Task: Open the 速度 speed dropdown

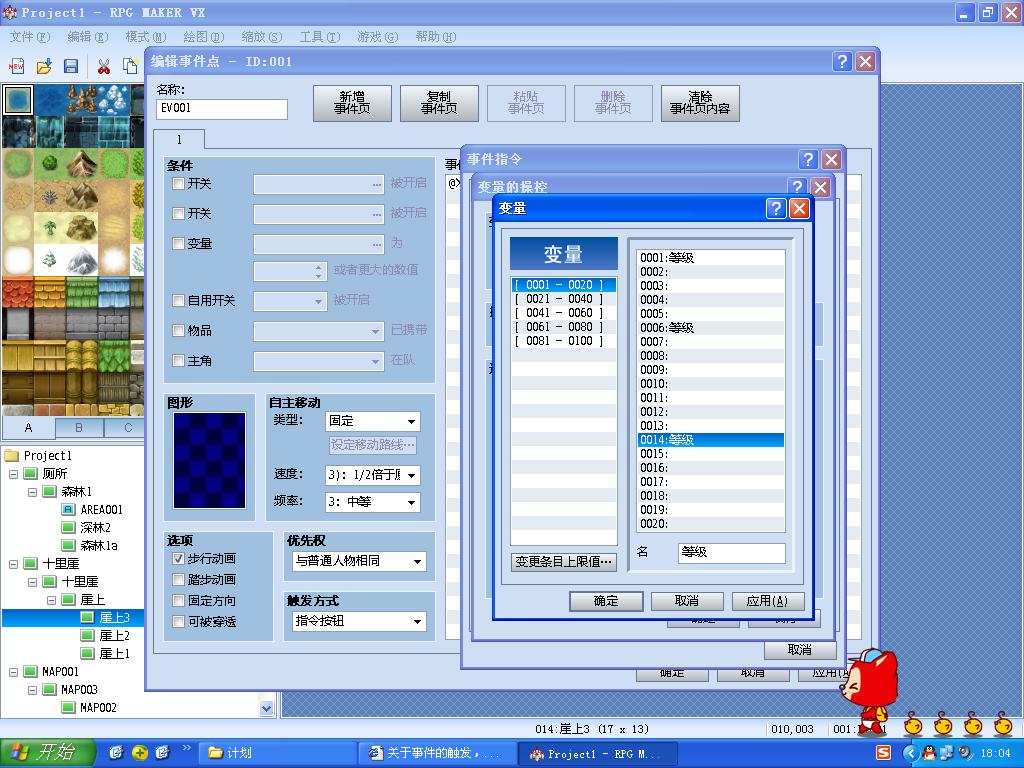Action: 372,475
